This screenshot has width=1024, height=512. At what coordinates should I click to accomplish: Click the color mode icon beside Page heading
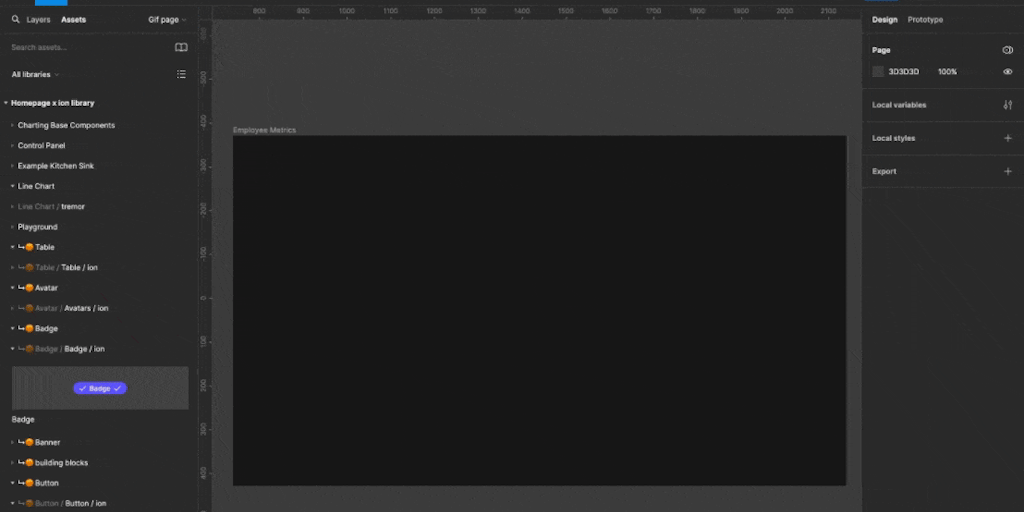pyautogui.click(x=1008, y=50)
